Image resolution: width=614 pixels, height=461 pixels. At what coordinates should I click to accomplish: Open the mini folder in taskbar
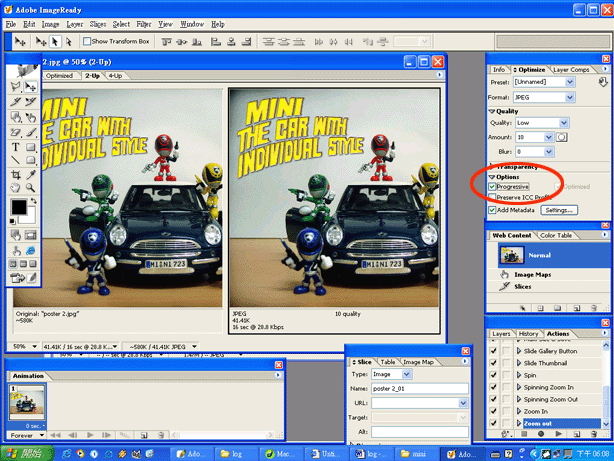coord(414,454)
